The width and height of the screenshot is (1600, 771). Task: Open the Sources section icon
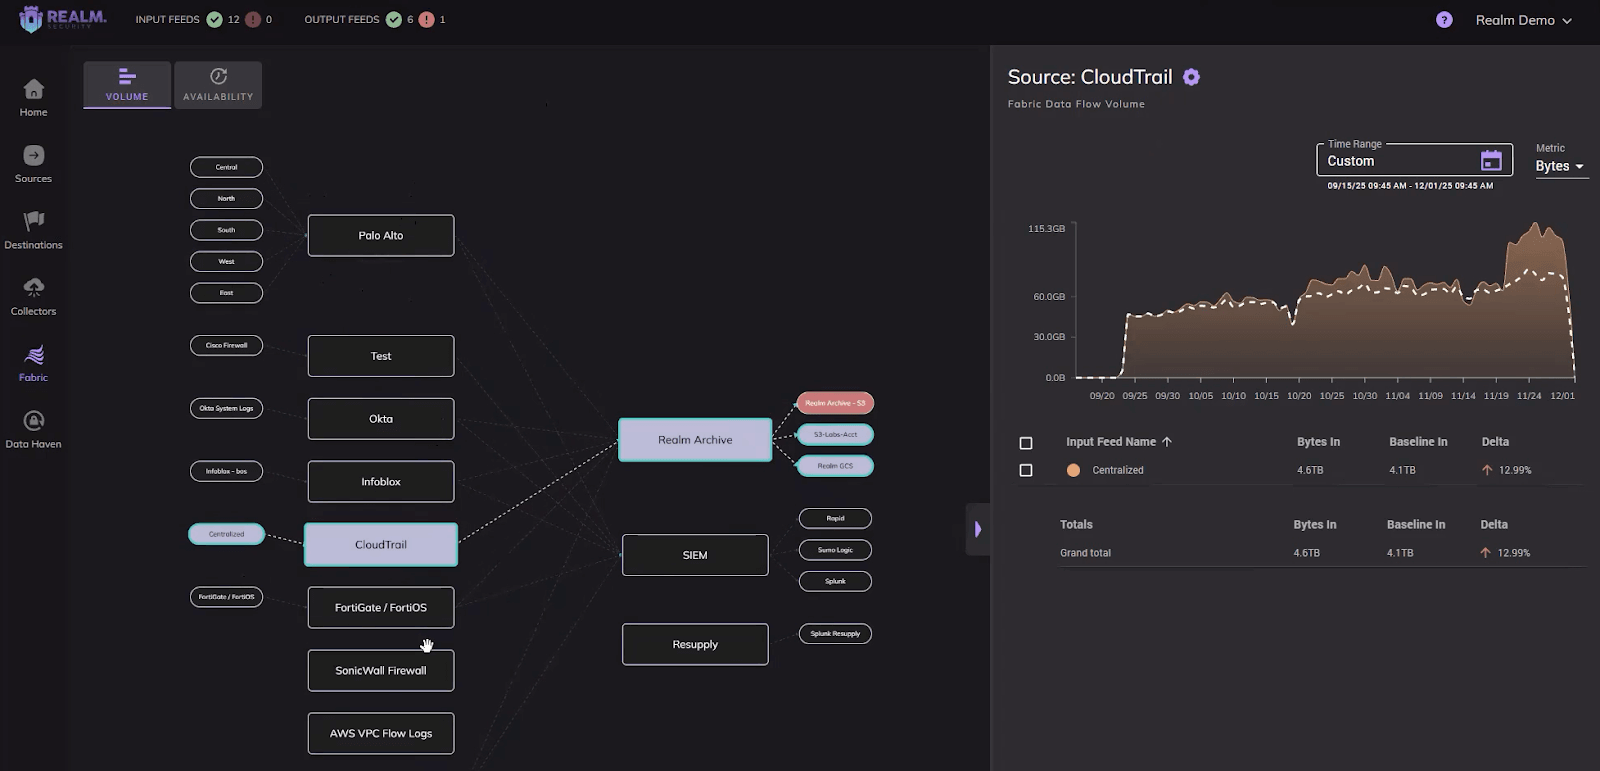coord(33,156)
